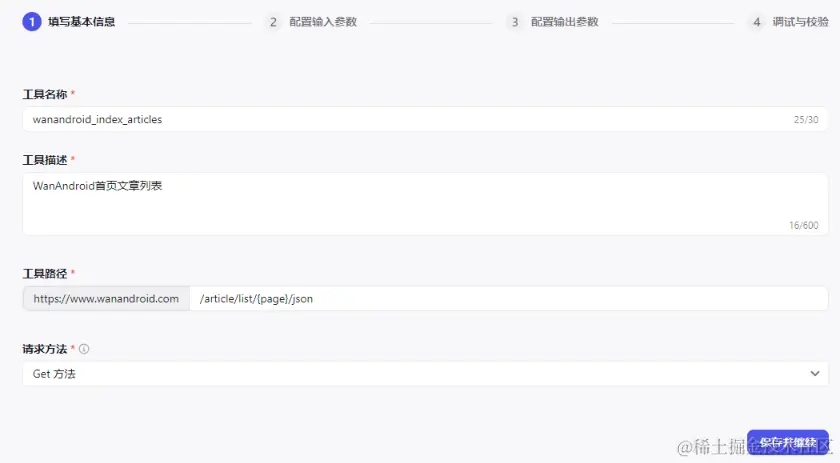Click the 保存并继续 button
Image resolution: width=840 pixels, height=463 pixels.
point(788,443)
